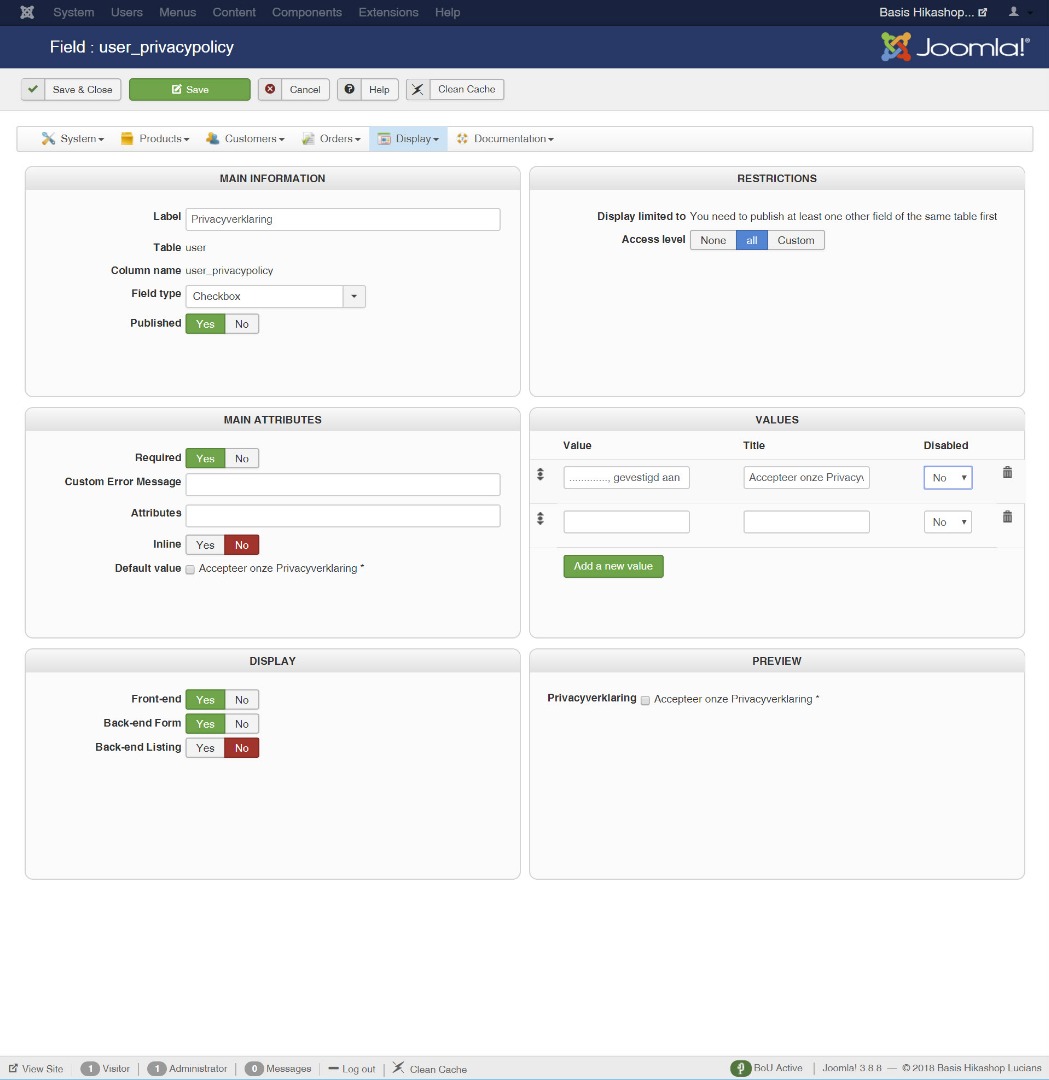This screenshot has width=1049, height=1080.
Task: Set Published to No
Action: [242, 324]
